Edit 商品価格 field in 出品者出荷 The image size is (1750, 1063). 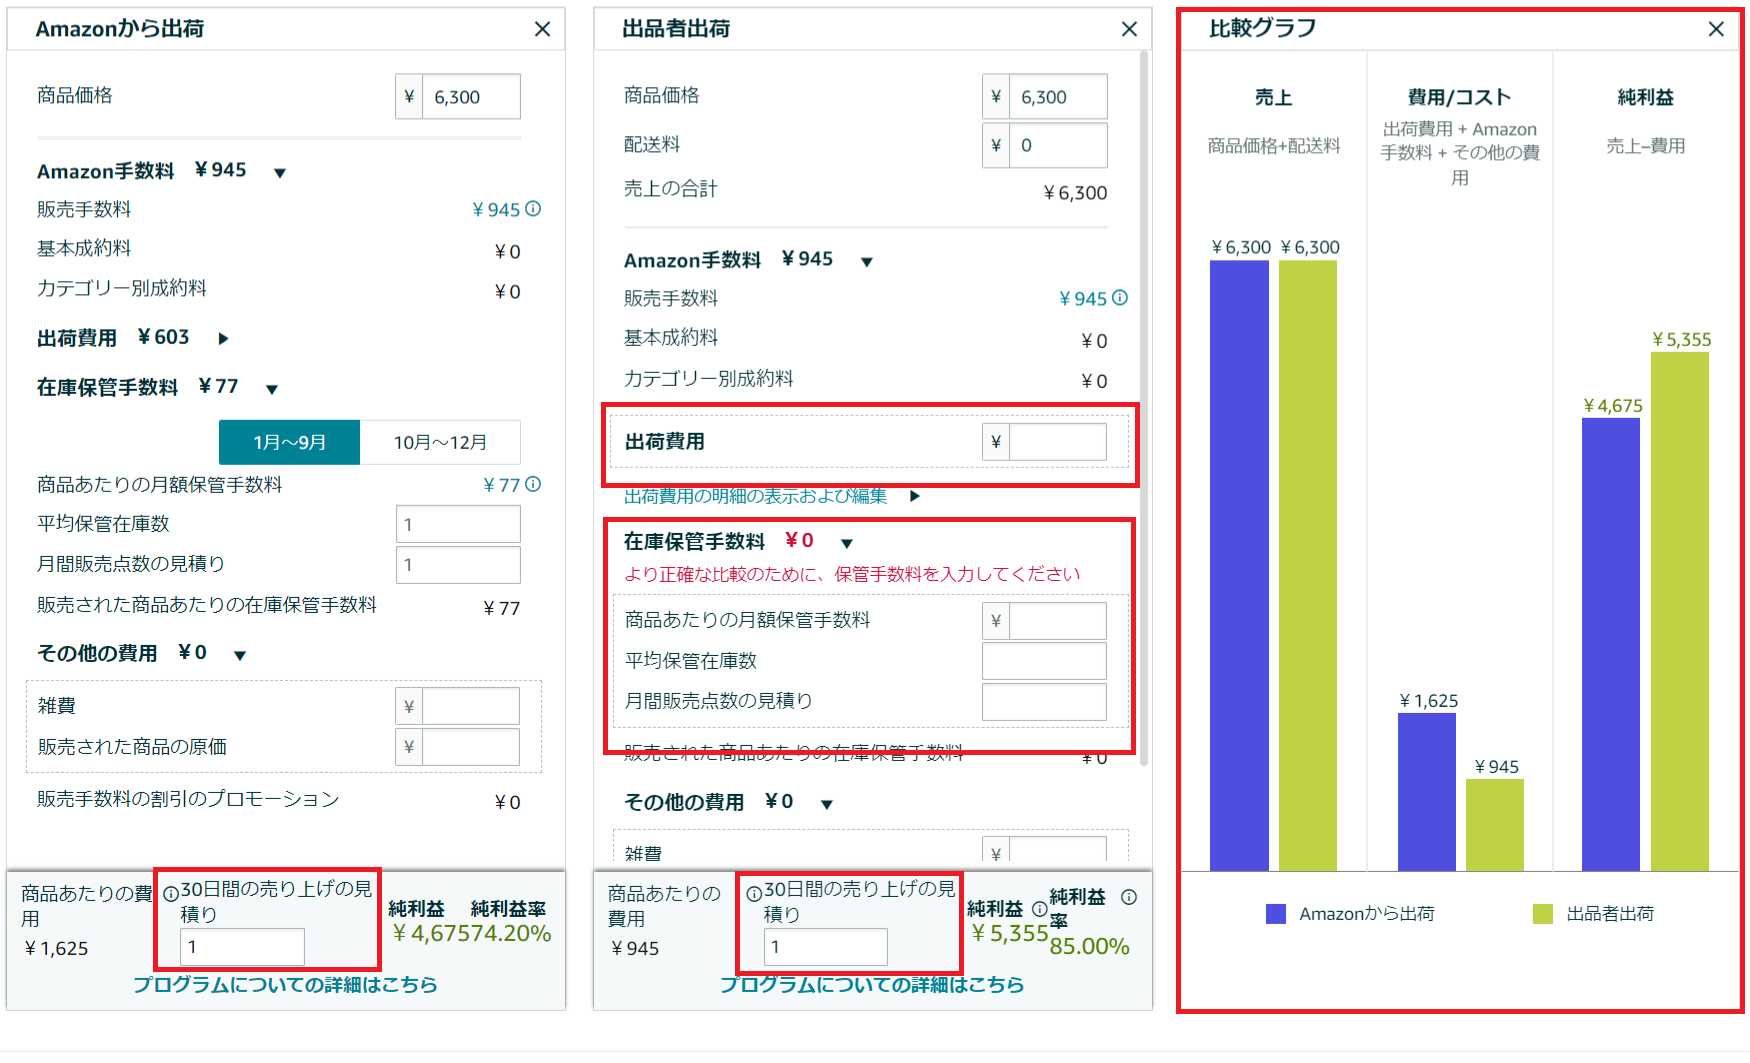(1058, 97)
